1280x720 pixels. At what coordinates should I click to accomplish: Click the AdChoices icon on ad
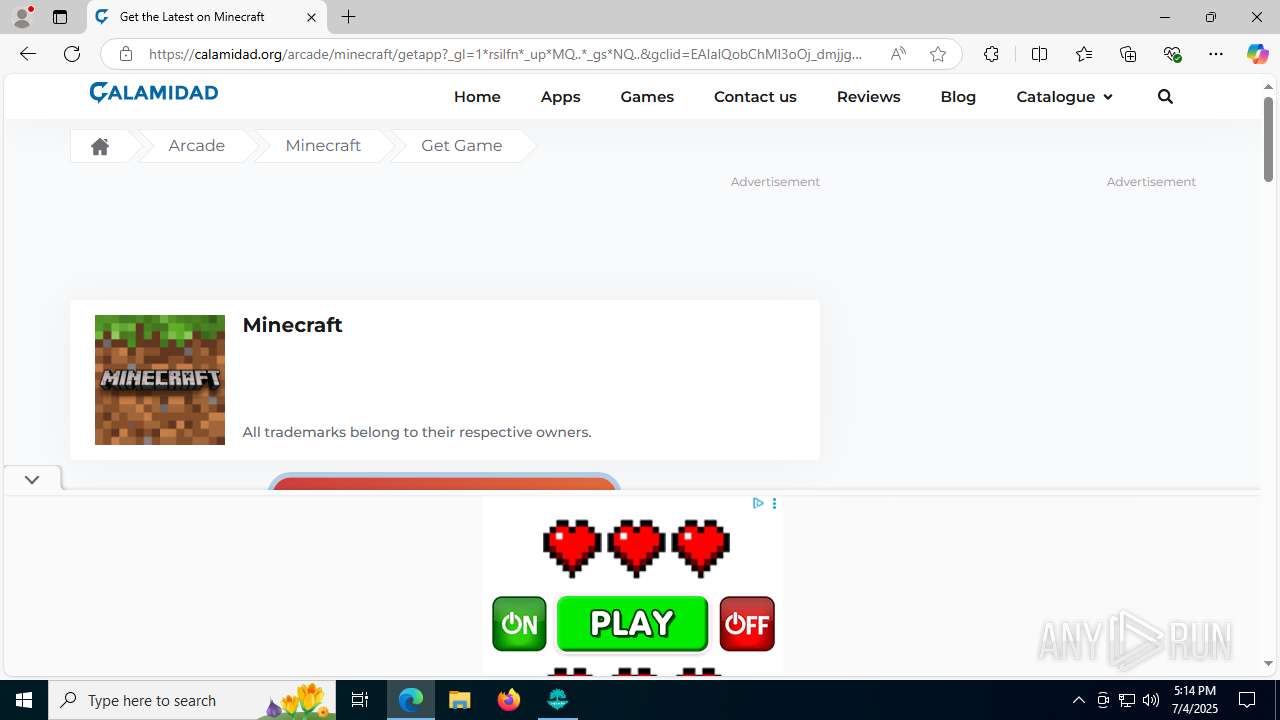[758, 503]
